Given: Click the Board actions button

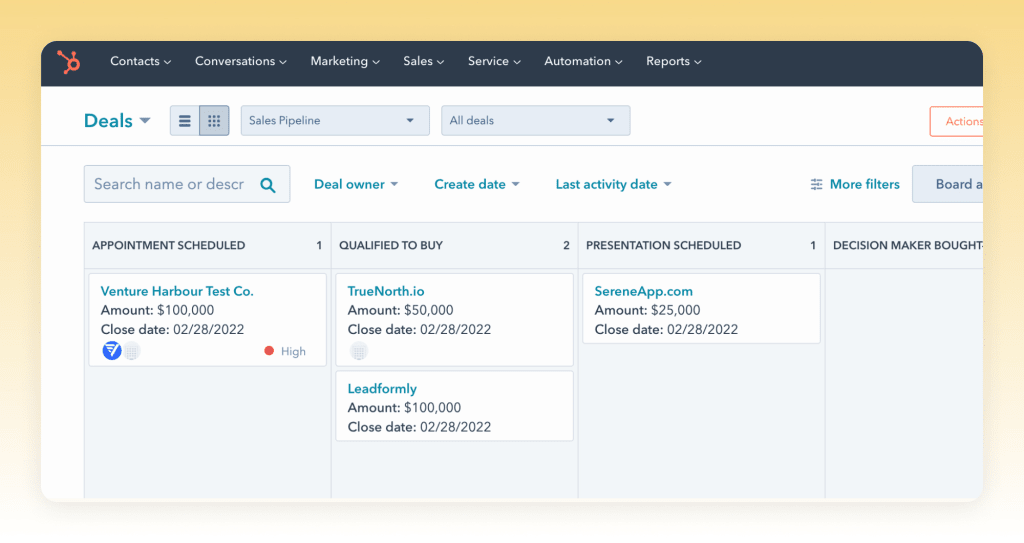Looking at the screenshot, I should click(x=948, y=184).
